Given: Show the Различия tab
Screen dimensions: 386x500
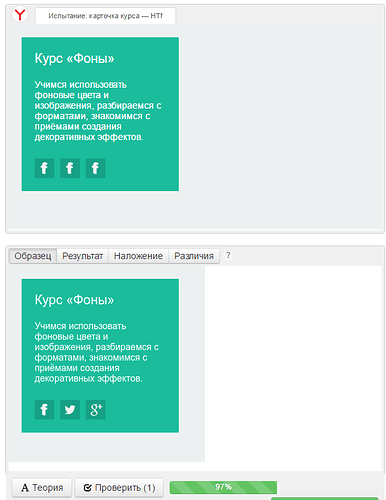Looking at the screenshot, I should (194, 256).
